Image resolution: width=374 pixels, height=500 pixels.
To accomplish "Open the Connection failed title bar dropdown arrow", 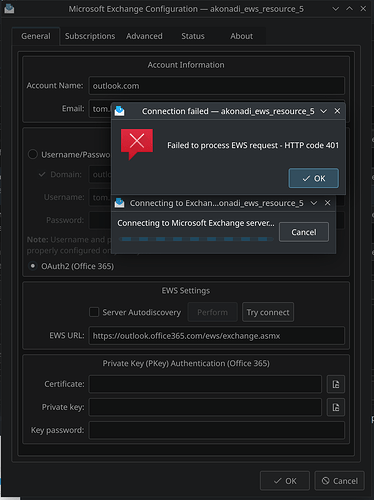I will click(x=323, y=111).
